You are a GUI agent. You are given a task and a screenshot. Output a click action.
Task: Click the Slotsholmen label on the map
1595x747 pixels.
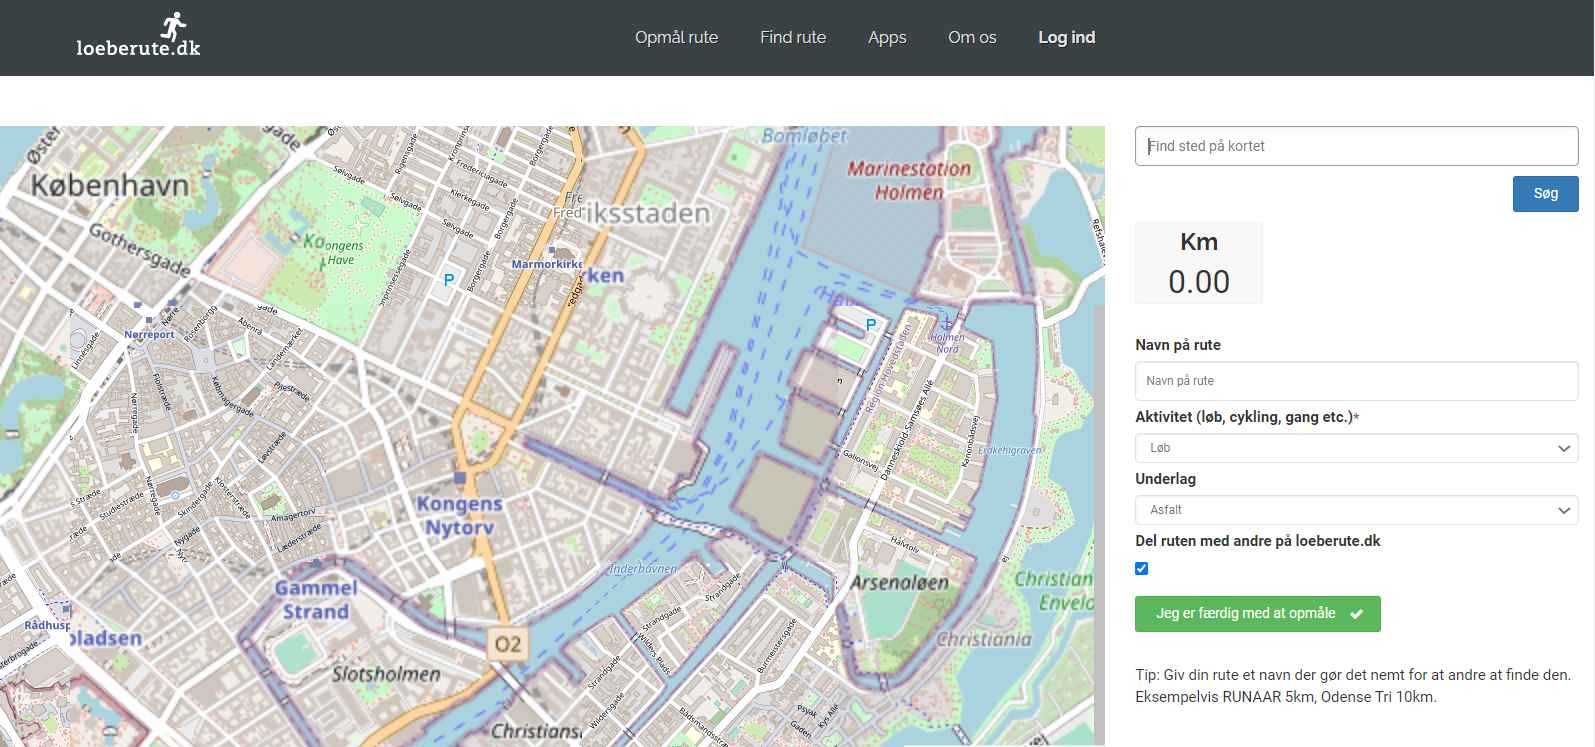point(386,674)
